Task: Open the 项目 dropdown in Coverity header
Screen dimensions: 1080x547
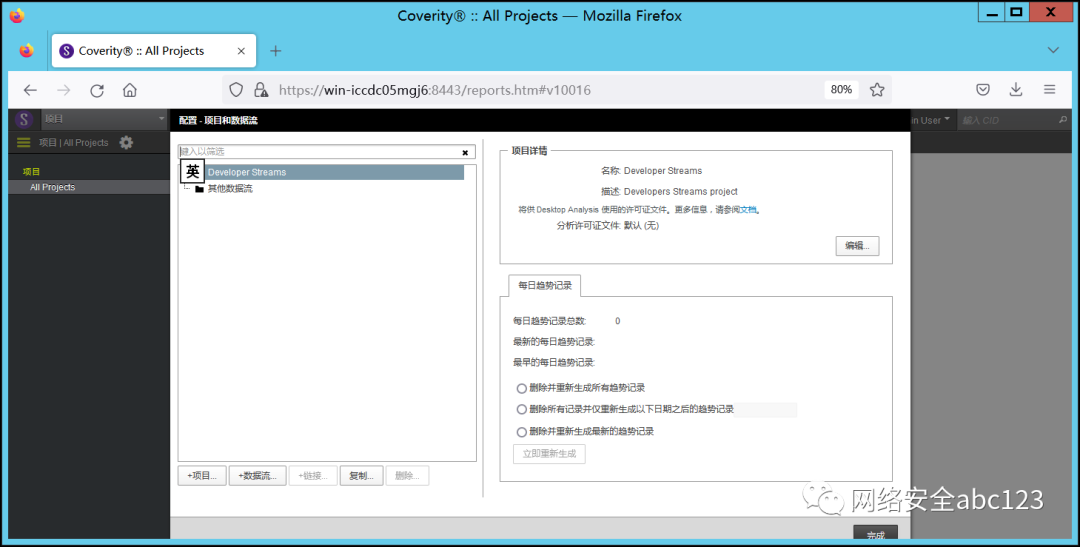Action: tap(105, 119)
